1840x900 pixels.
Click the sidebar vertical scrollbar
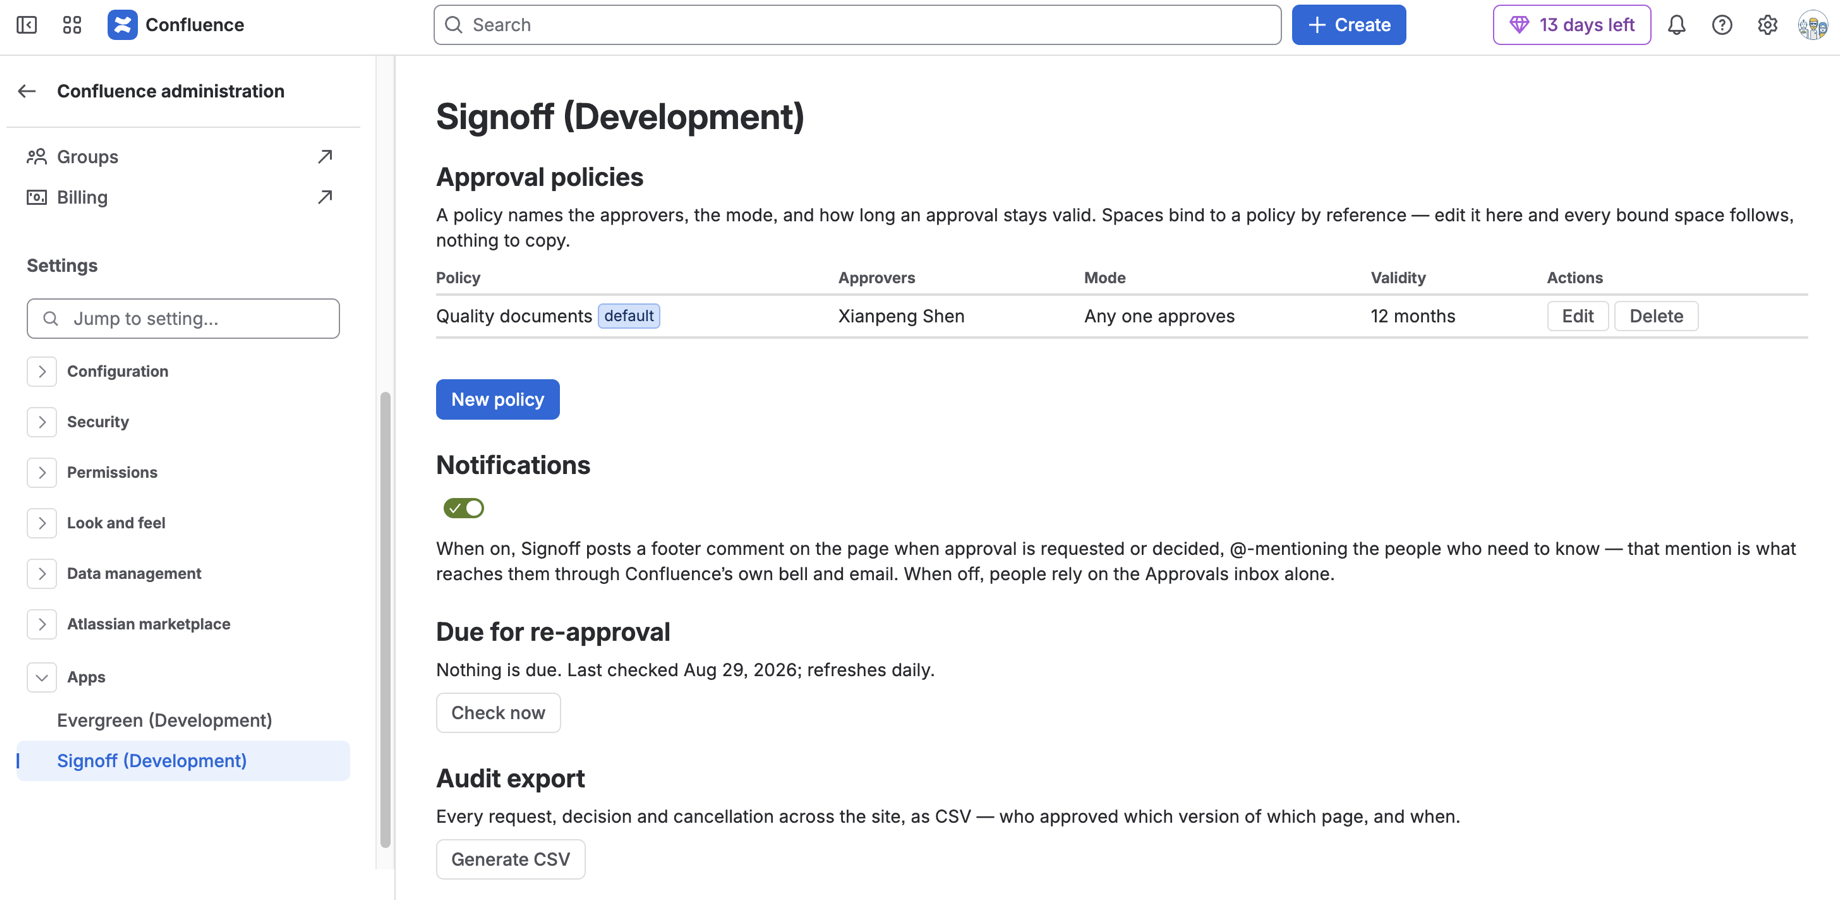386,620
